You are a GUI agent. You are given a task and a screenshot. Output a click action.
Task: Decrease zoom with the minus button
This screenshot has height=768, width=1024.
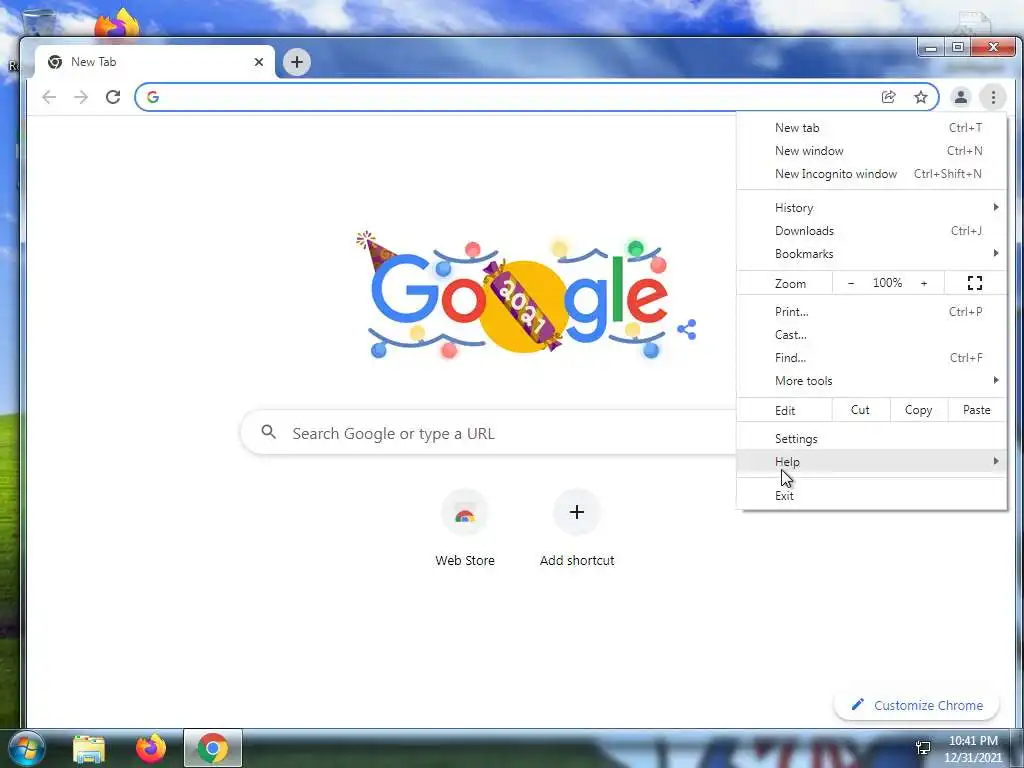[850, 283]
